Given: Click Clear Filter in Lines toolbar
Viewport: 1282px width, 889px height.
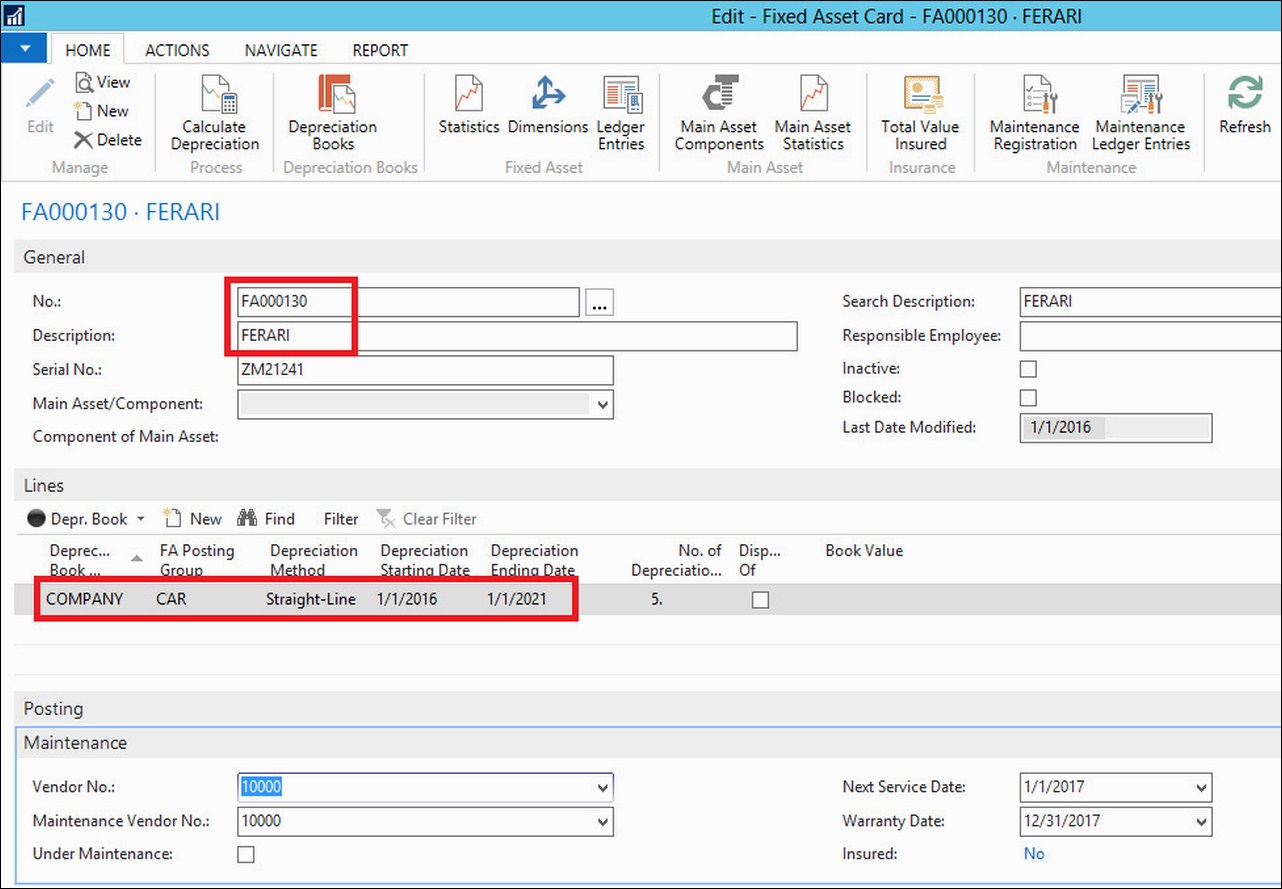Looking at the screenshot, I should click(427, 519).
